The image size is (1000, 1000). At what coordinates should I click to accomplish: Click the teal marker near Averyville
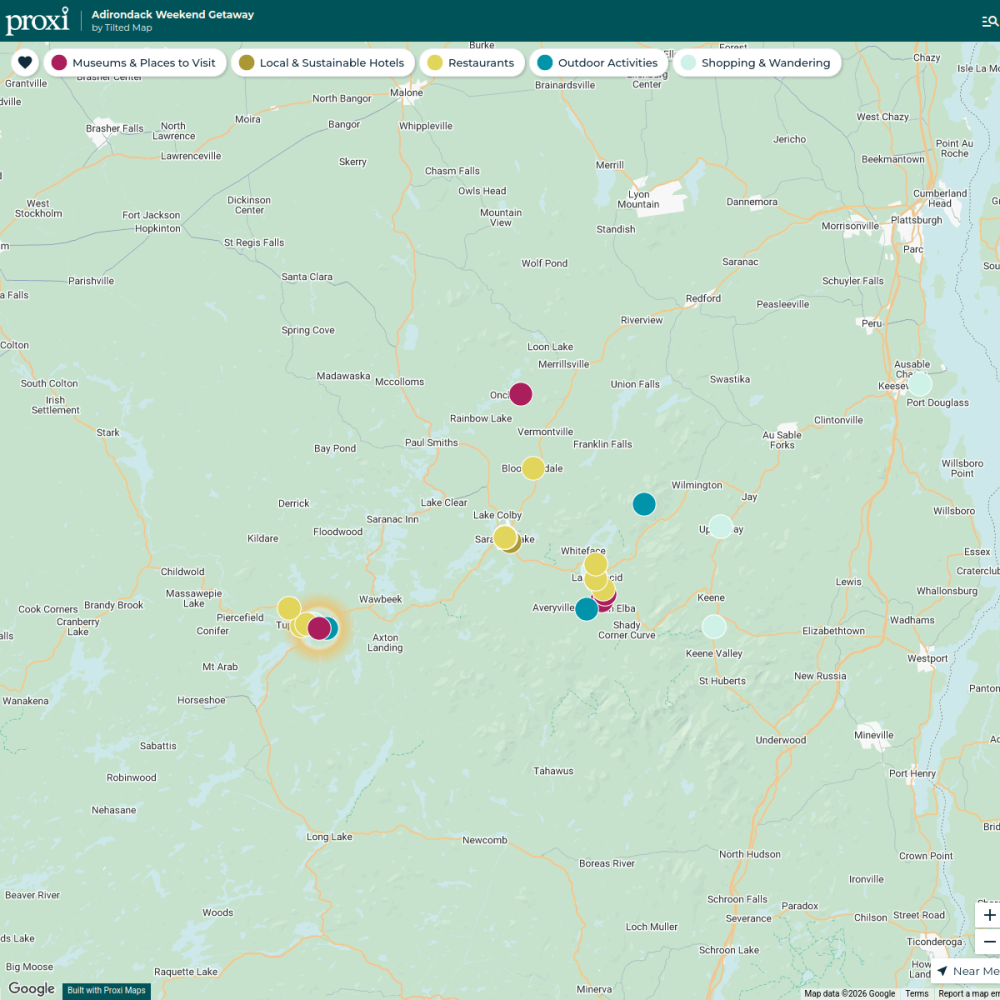tap(586, 609)
